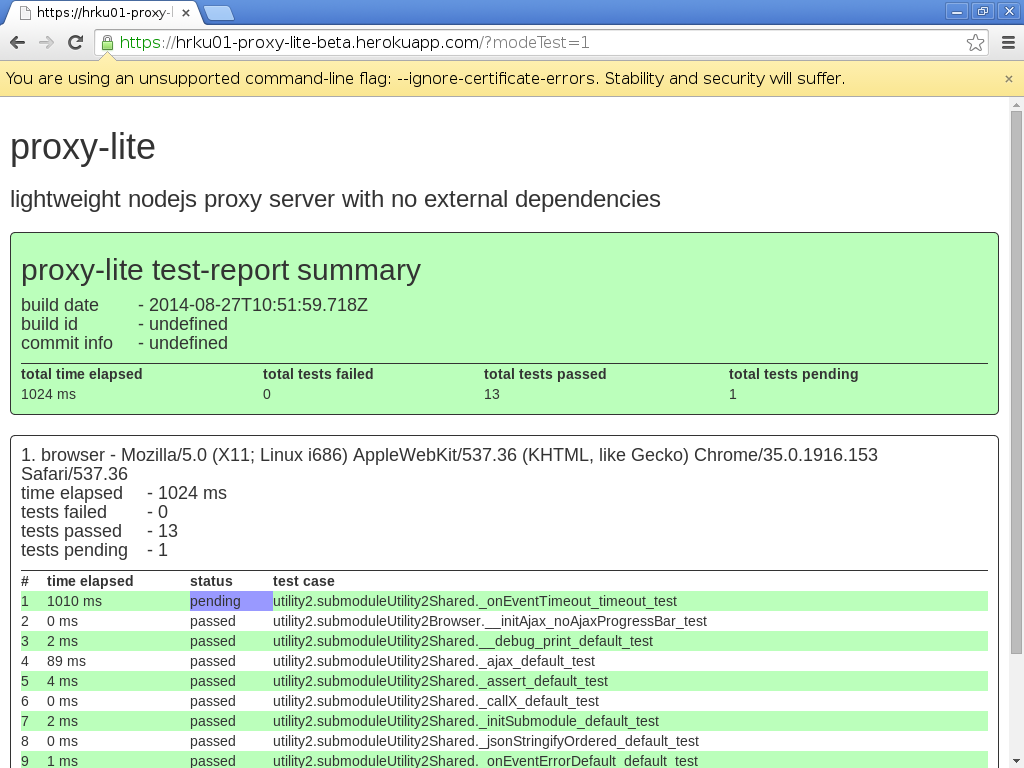This screenshot has width=1024, height=768.
Task: Click total tests passed value 13
Action: pyautogui.click(x=492, y=394)
